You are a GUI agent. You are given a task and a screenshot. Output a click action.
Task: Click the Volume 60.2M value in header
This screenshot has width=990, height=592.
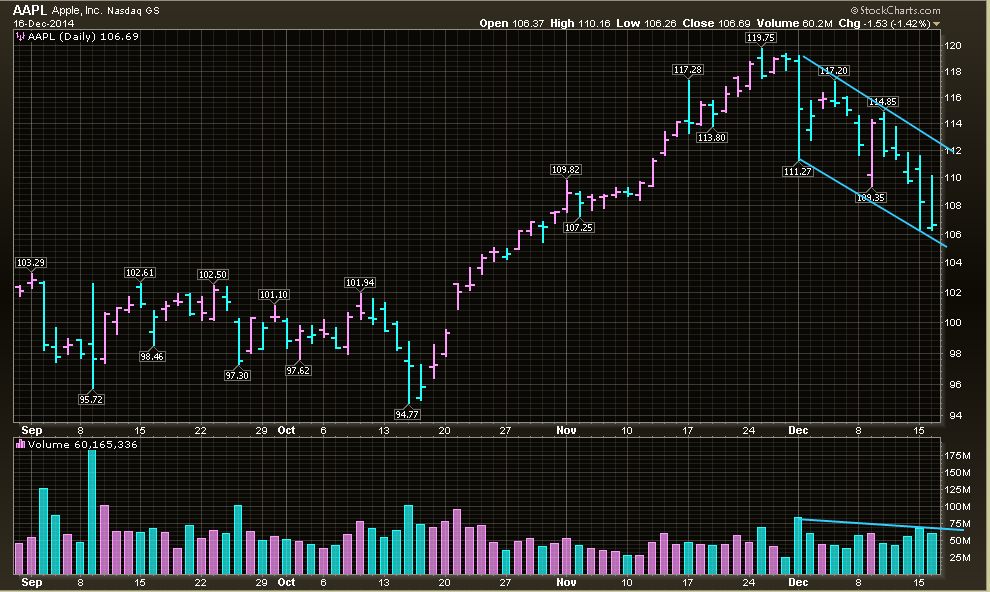pyautogui.click(x=795, y=23)
